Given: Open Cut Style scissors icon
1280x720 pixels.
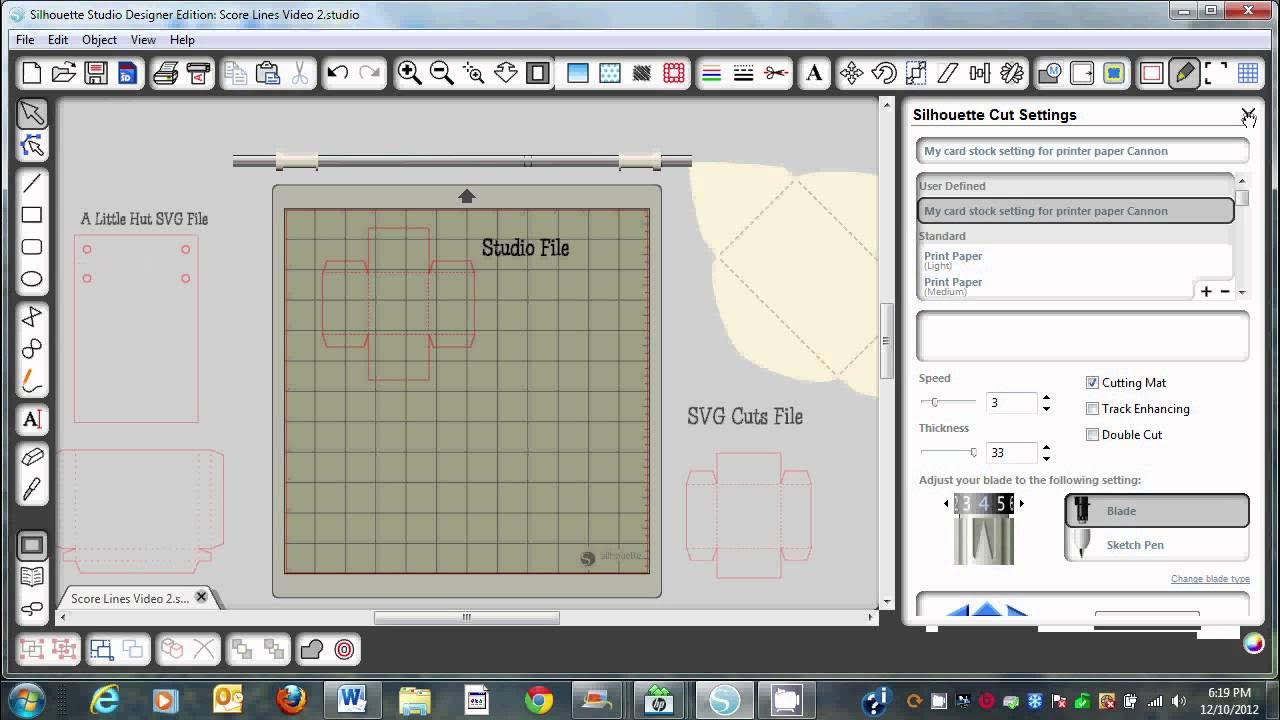Looking at the screenshot, I should [775, 73].
